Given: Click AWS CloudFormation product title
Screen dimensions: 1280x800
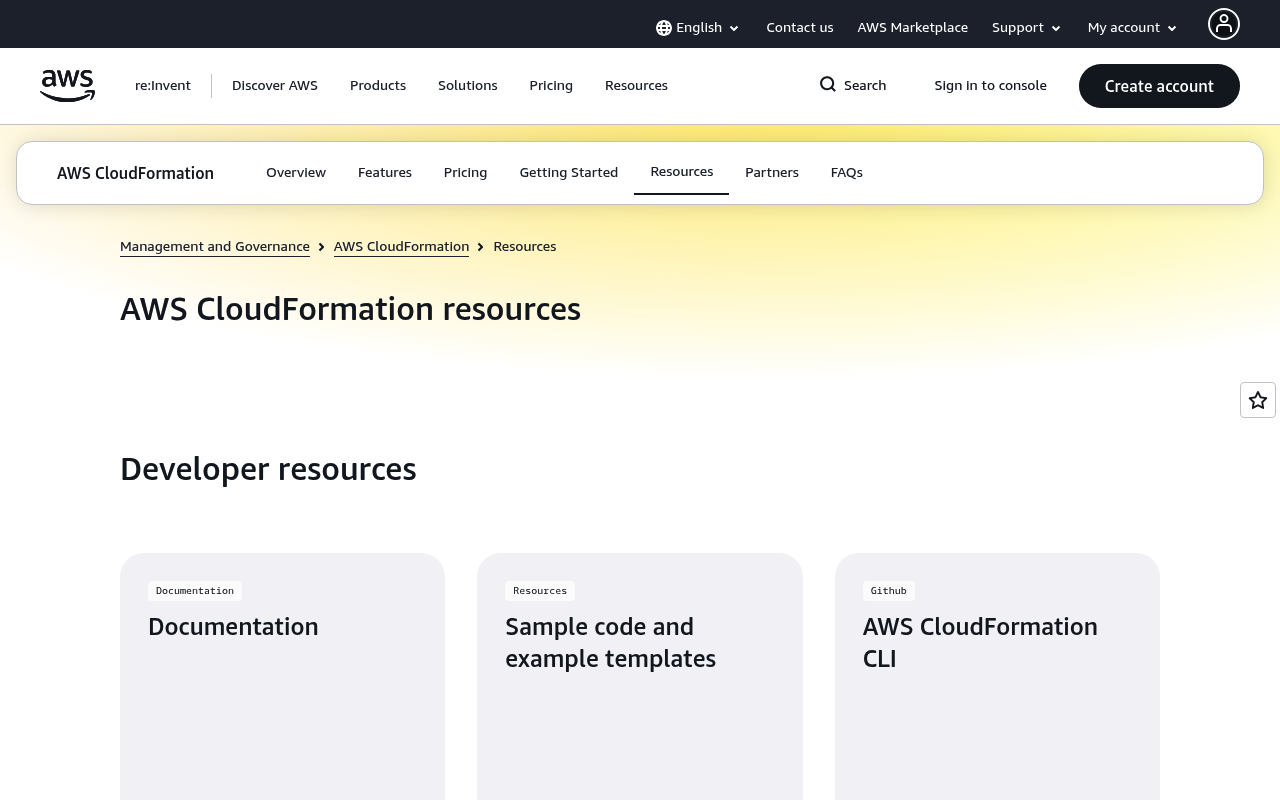Looking at the screenshot, I should [135, 173].
